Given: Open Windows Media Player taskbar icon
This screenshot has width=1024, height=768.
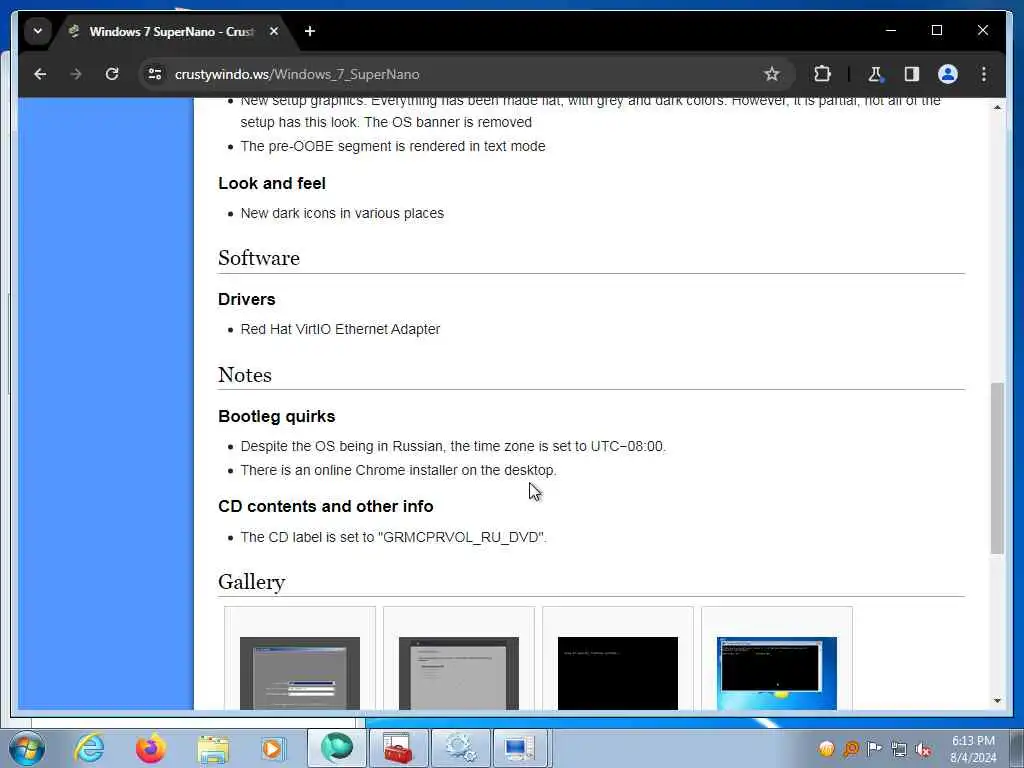Looking at the screenshot, I should coord(273,749).
